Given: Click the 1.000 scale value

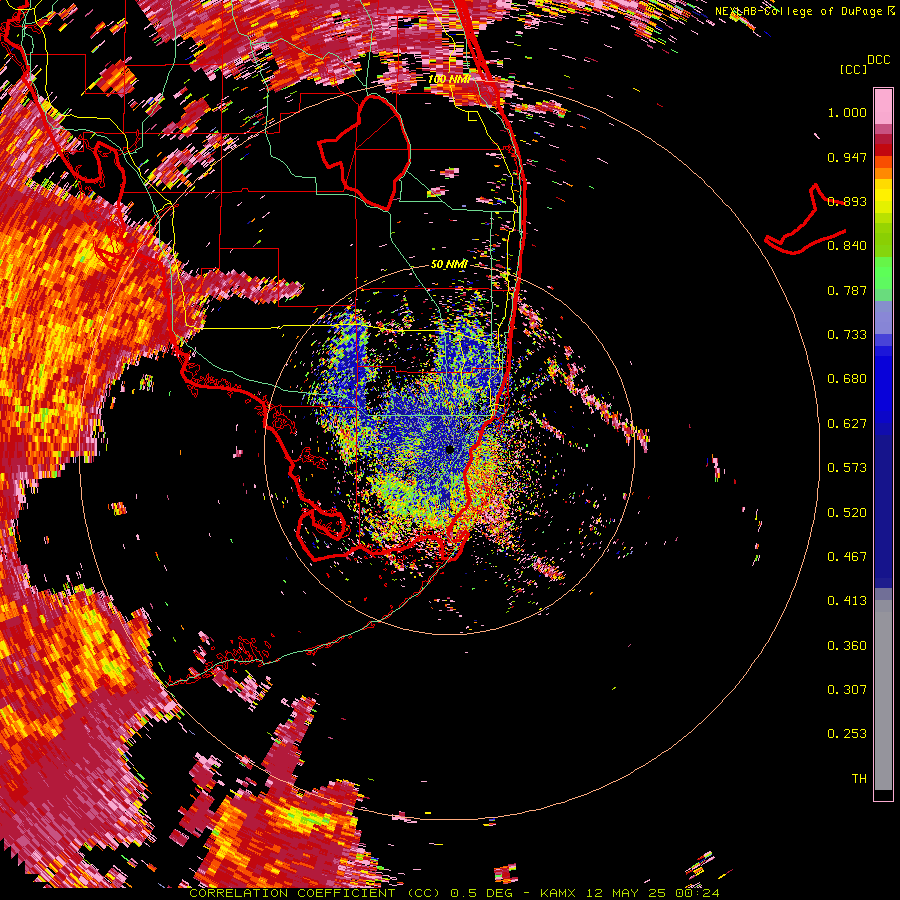Looking at the screenshot, I should click(847, 112).
